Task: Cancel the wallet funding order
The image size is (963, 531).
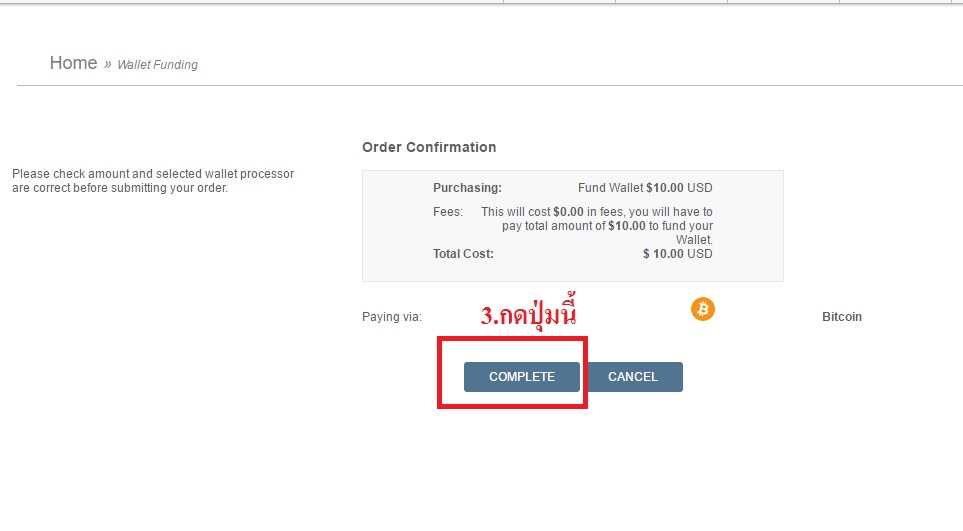Action: click(633, 376)
